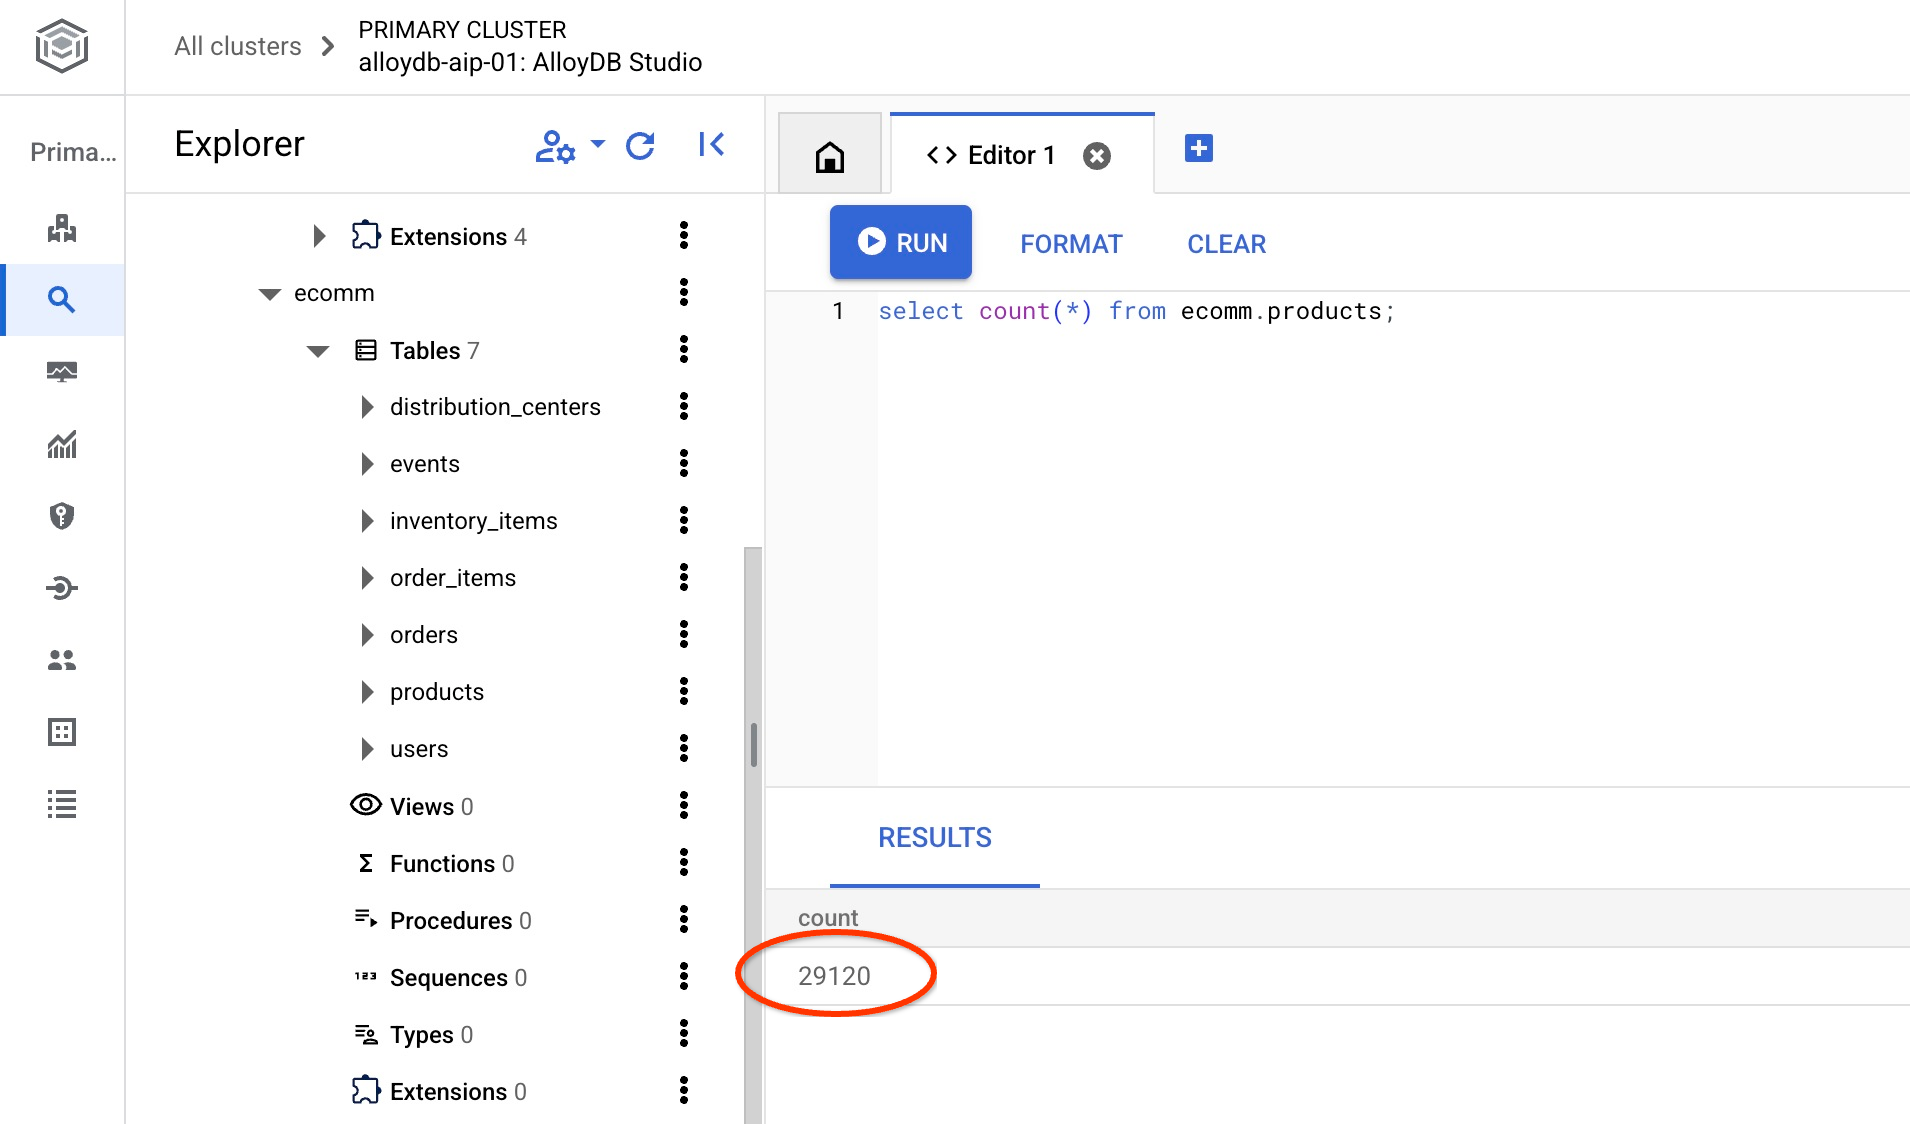Click the shield security icon in sidebar

tap(62, 516)
